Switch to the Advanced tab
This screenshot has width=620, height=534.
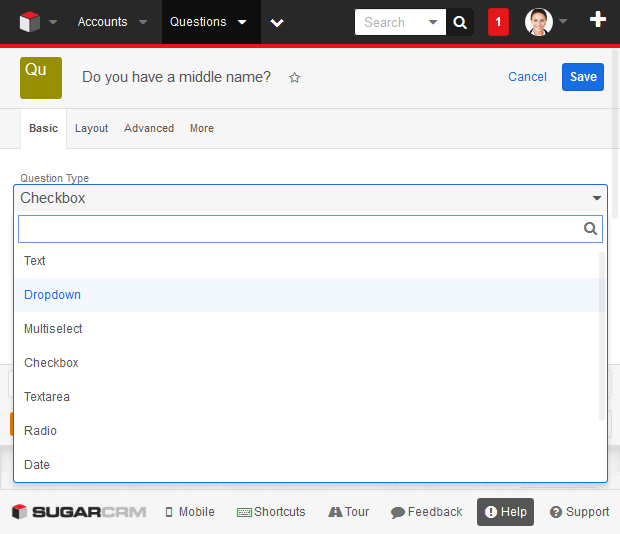coord(149,128)
